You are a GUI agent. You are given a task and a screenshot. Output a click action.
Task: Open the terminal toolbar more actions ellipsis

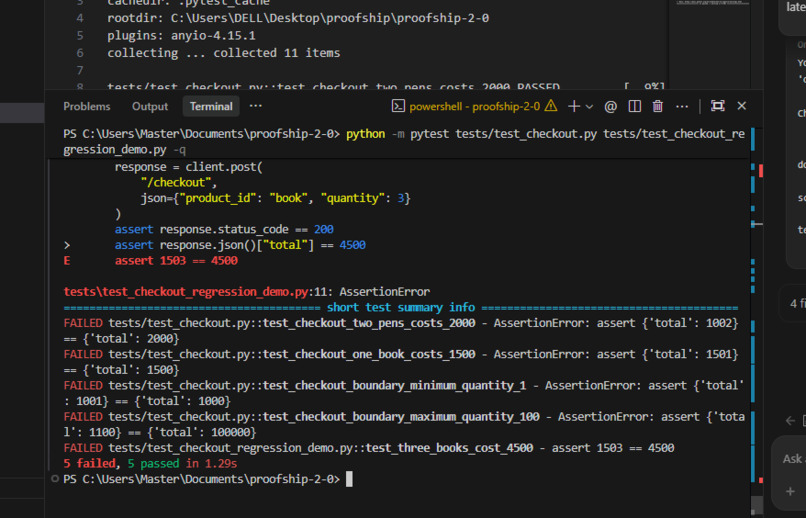pos(682,106)
